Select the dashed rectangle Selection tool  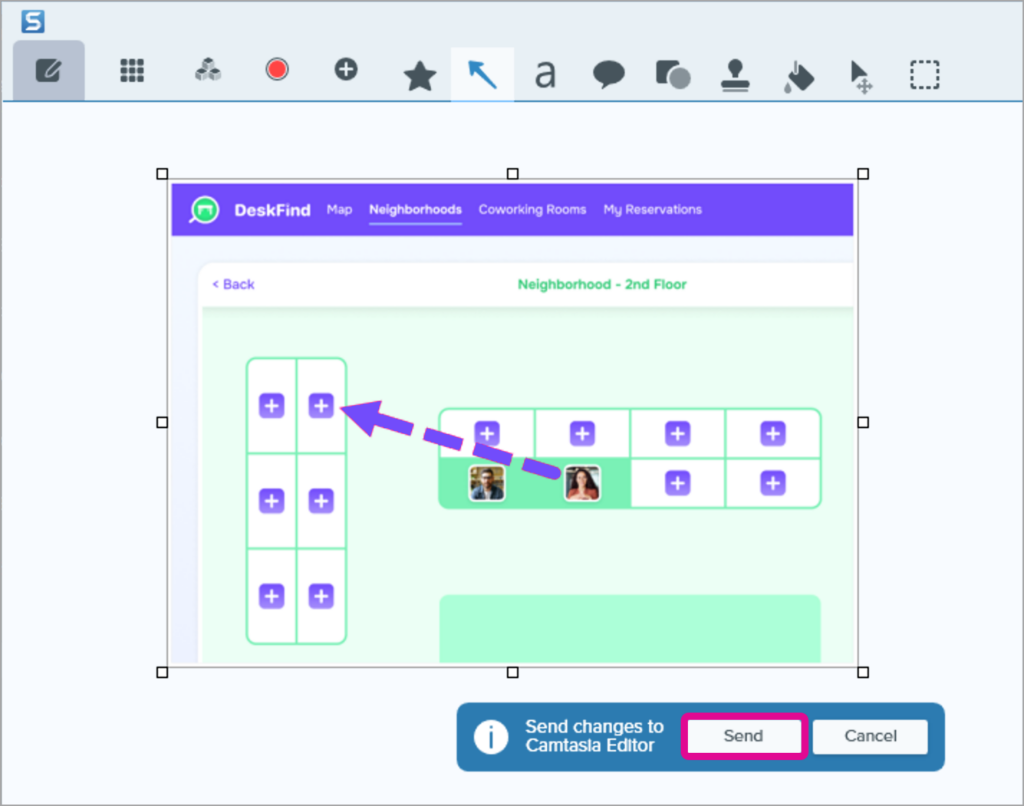pyautogui.click(x=924, y=75)
